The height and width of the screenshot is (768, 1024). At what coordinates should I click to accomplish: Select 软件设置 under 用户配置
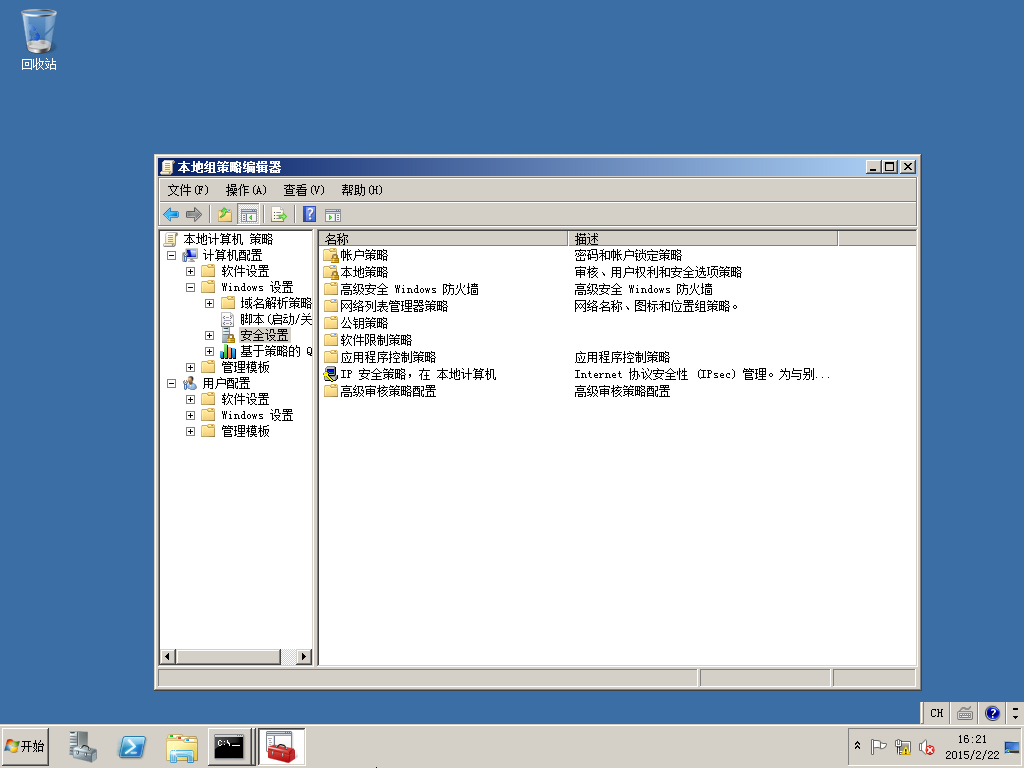tap(245, 399)
